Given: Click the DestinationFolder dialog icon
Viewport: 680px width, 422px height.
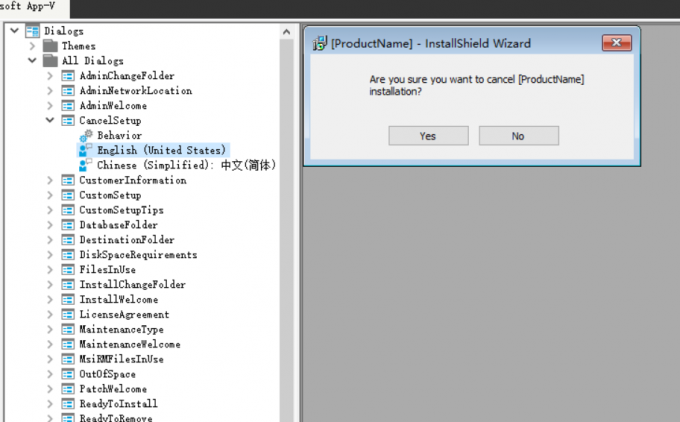Looking at the screenshot, I should [68, 240].
